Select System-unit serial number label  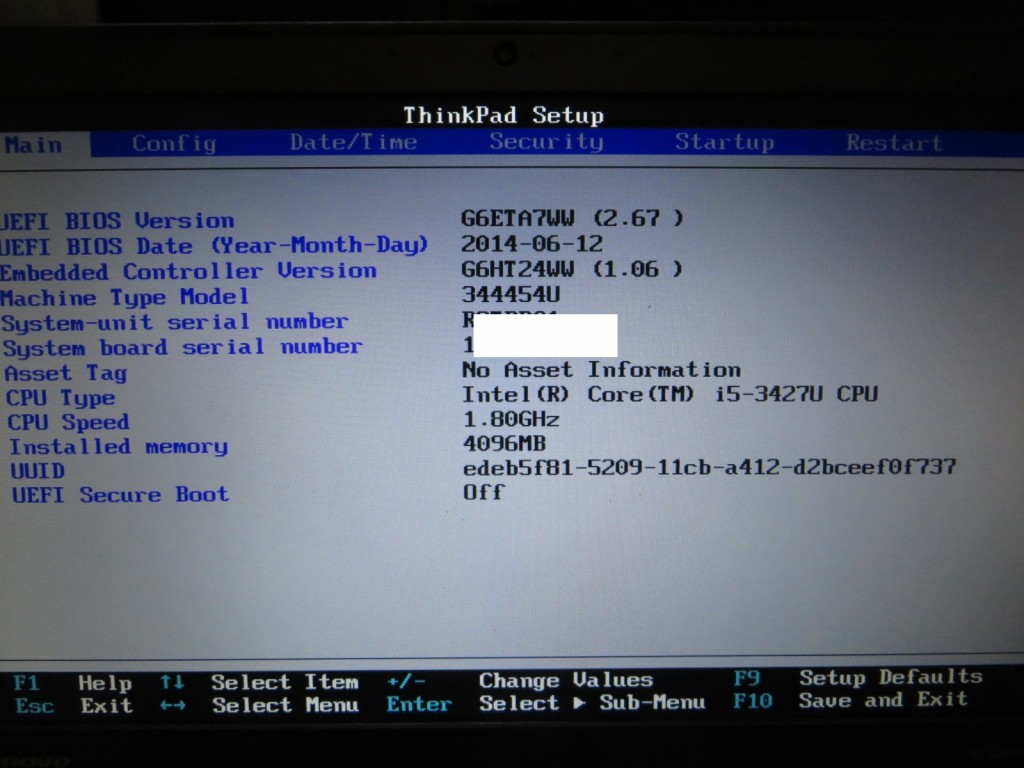pos(175,322)
